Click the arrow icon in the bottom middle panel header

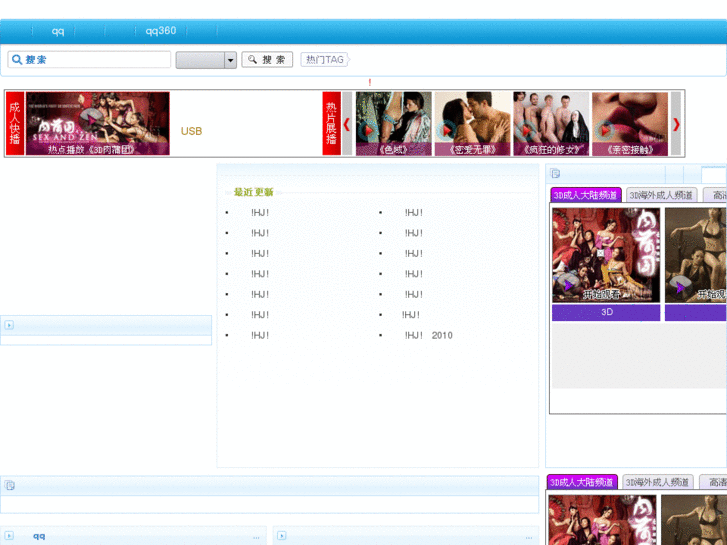coord(281,536)
